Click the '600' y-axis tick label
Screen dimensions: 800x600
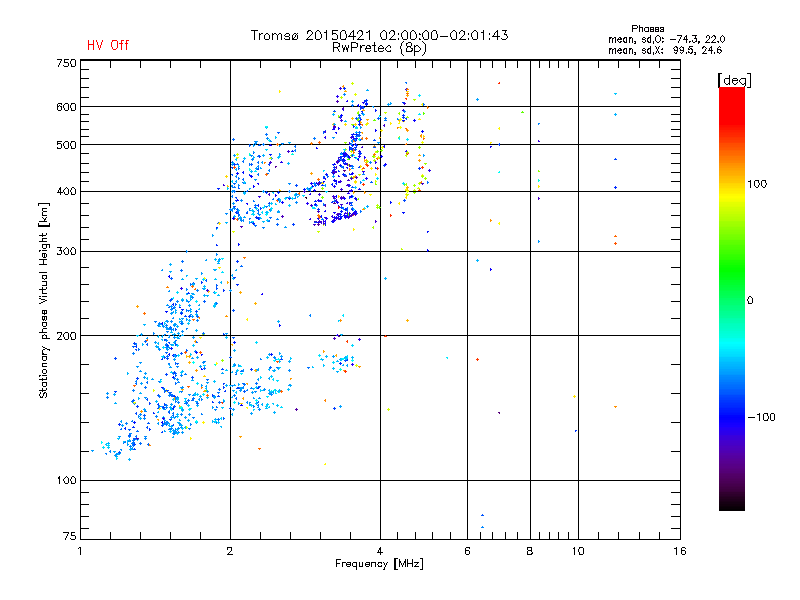pyautogui.click(x=66, y=107)
